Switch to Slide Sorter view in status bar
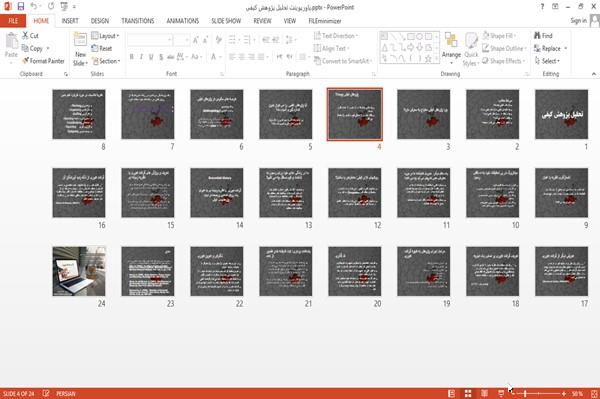 [x=468, y=394]
